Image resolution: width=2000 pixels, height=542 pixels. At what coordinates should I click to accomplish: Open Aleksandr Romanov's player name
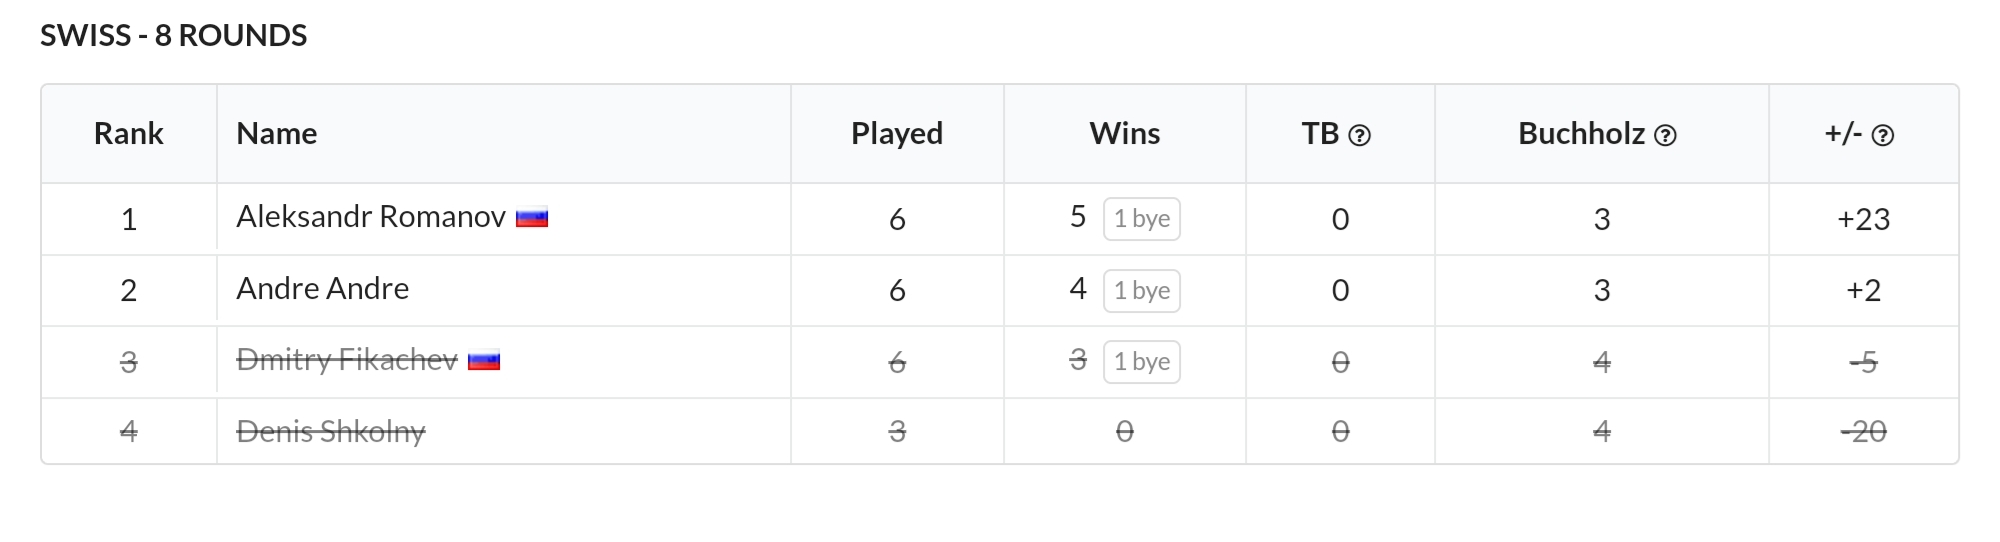tap(371, 217)
